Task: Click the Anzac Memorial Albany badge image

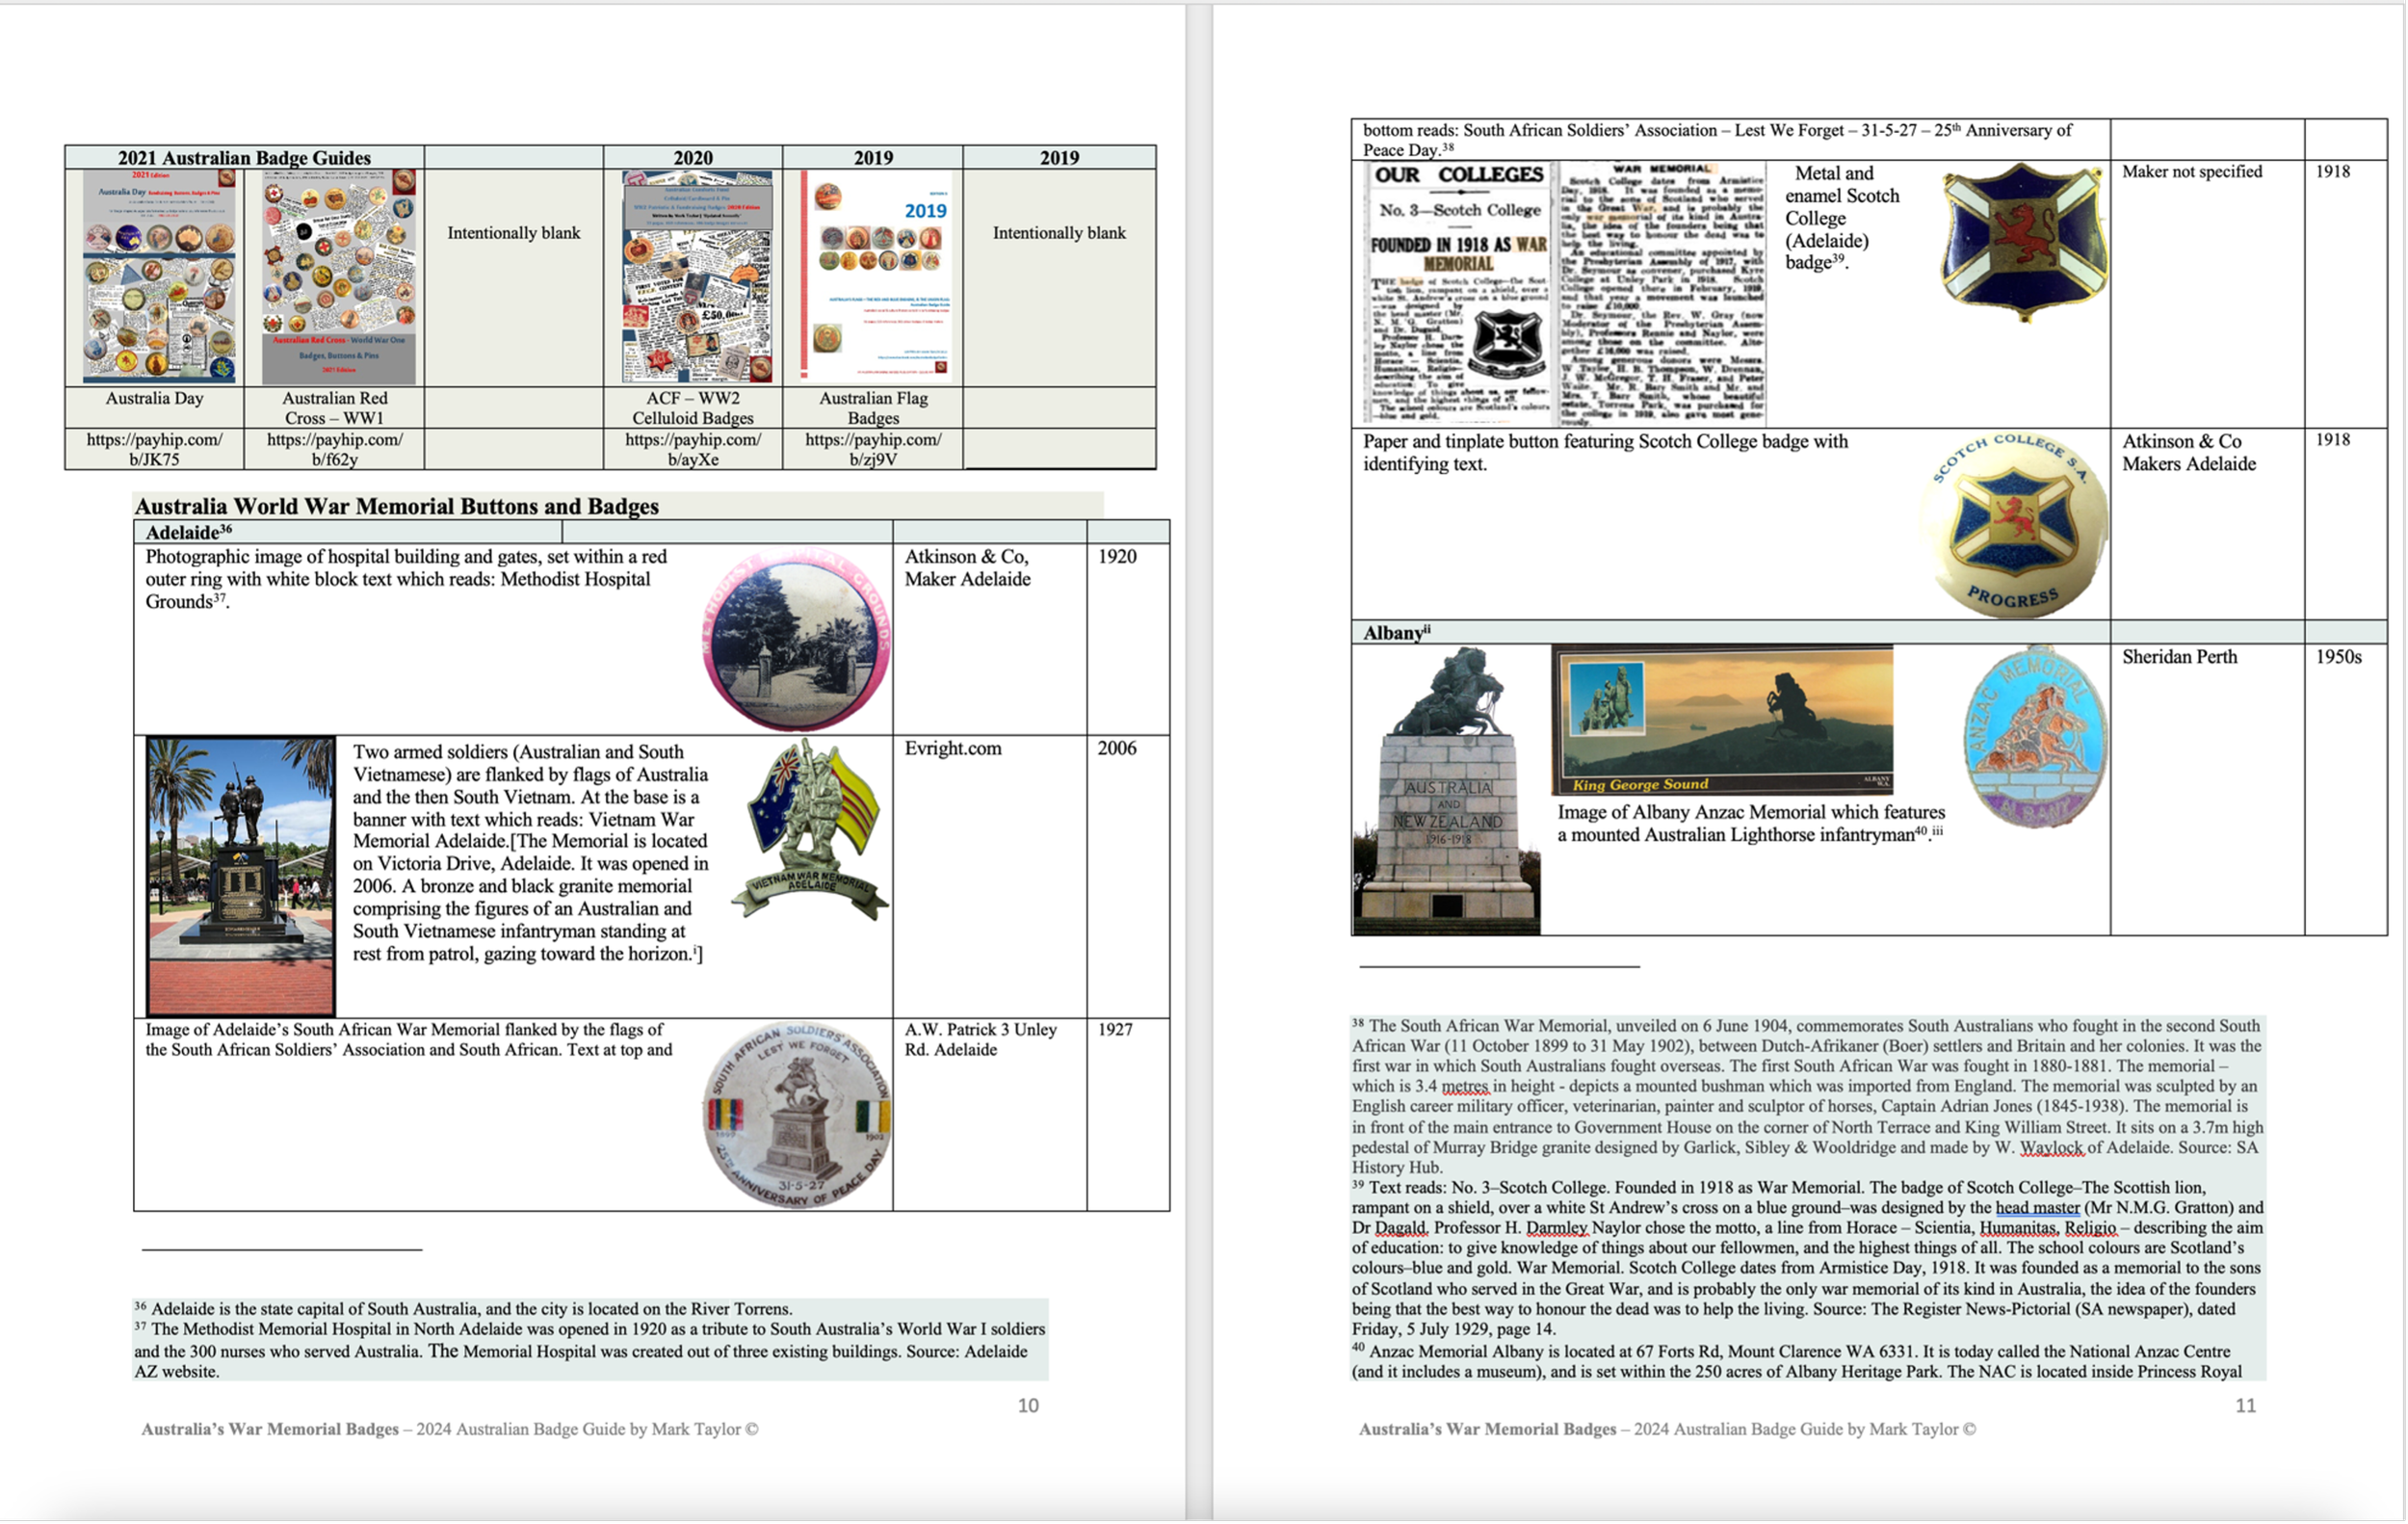Action: tap(2035, 738)
